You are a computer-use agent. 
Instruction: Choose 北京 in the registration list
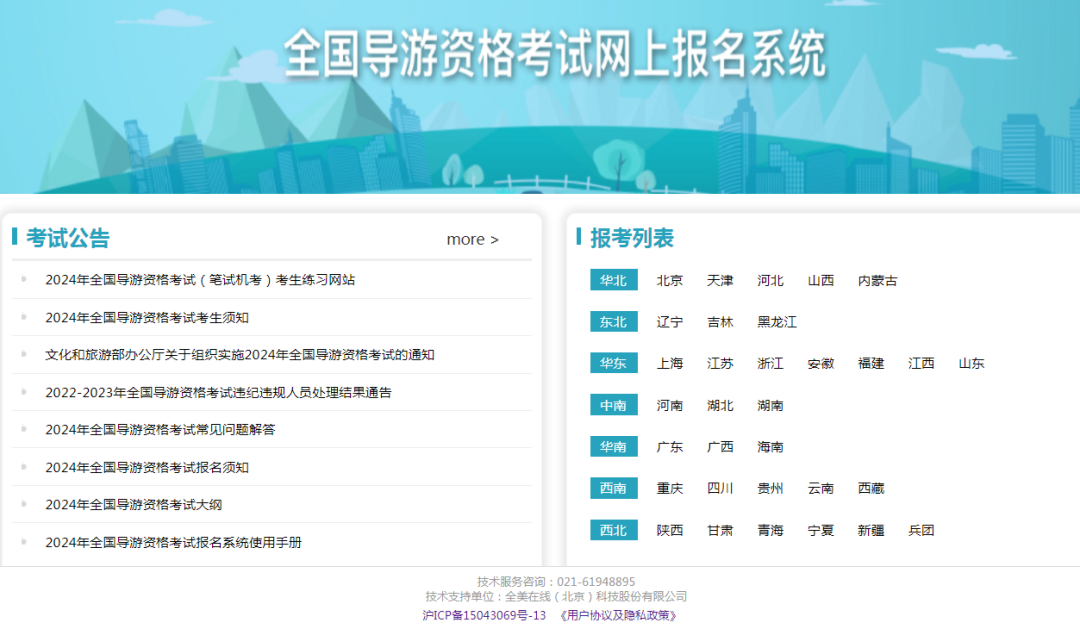[670, 280]
